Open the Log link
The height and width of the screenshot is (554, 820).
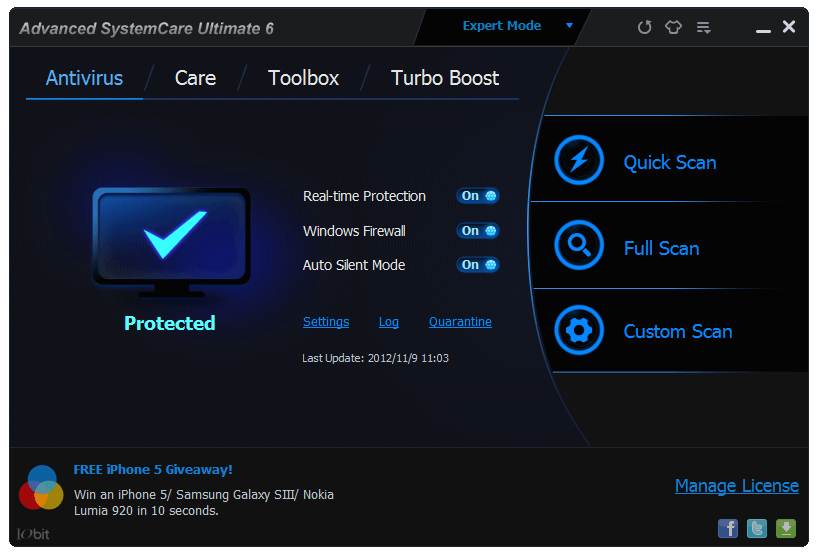point(389,322)
